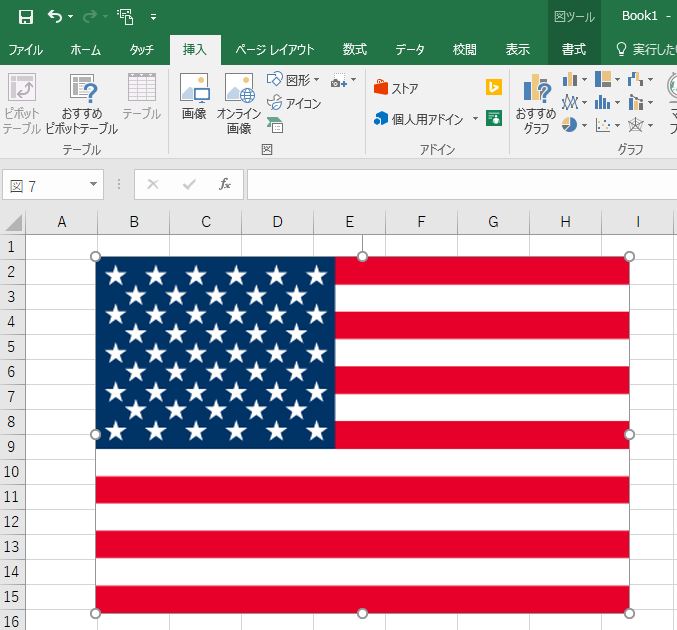This screenshot has height=630, width=677.
Task: Switch to the ホーム tab
Action: [85, 50]
